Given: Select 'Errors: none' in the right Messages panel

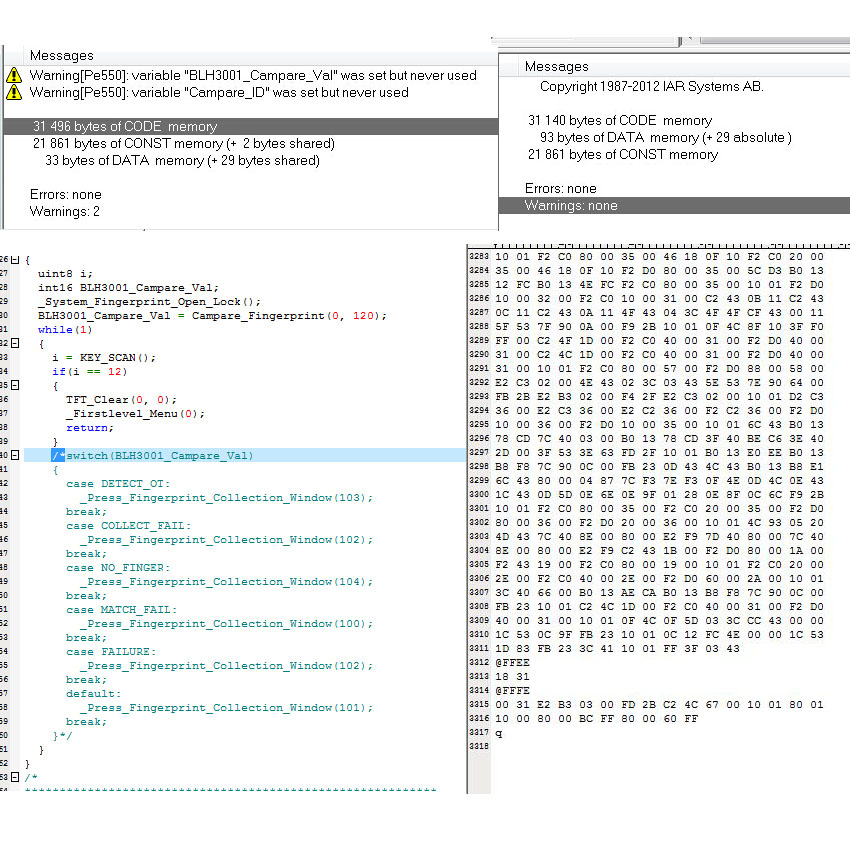Looking at the screenshot, I should [561, 189].
